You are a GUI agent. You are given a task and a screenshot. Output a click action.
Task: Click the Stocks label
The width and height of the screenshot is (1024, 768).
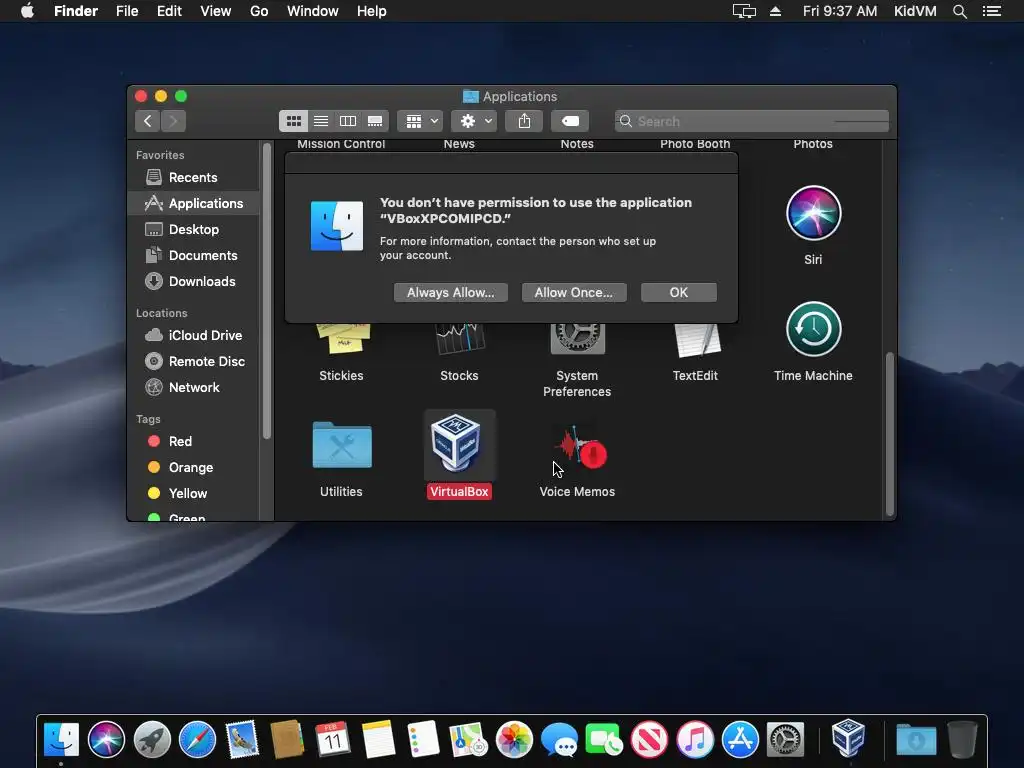tap(459, 376)
